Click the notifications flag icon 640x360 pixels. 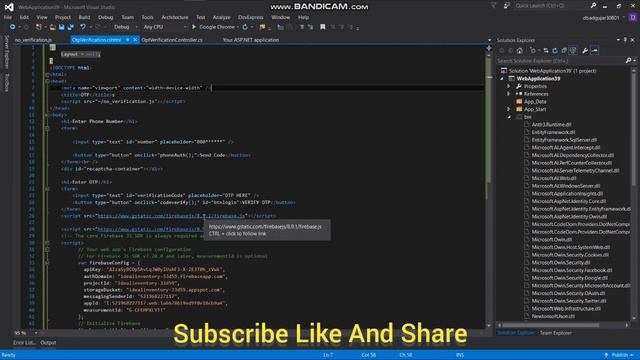click(x=493, y=6)
